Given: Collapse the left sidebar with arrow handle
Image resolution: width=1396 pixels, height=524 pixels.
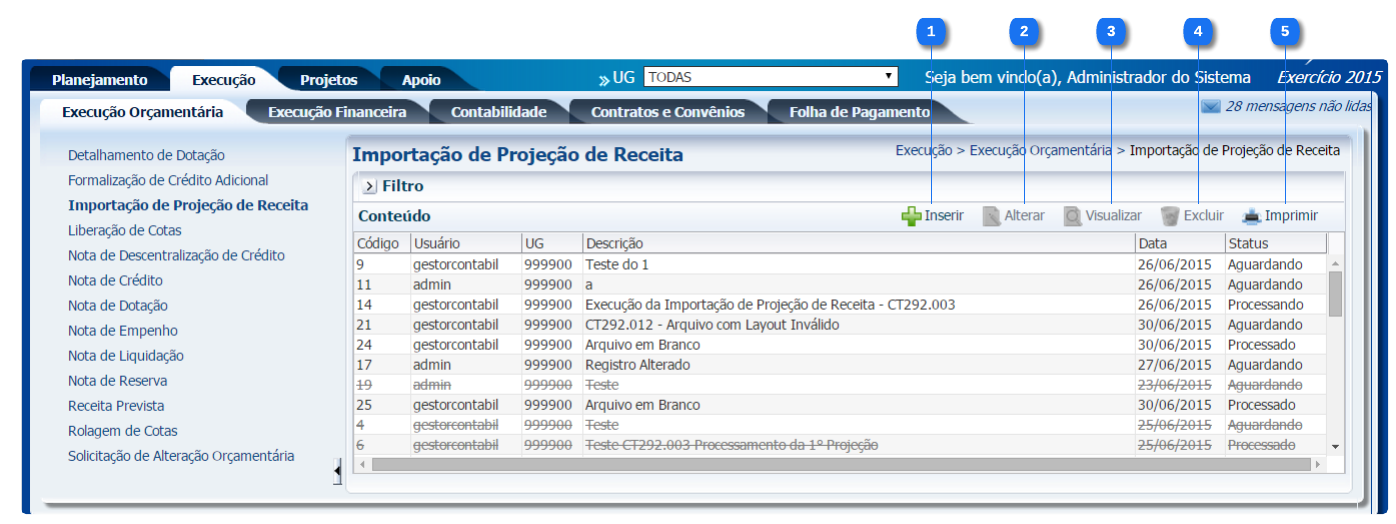Looking at the screenshot, I should point(337,471).
